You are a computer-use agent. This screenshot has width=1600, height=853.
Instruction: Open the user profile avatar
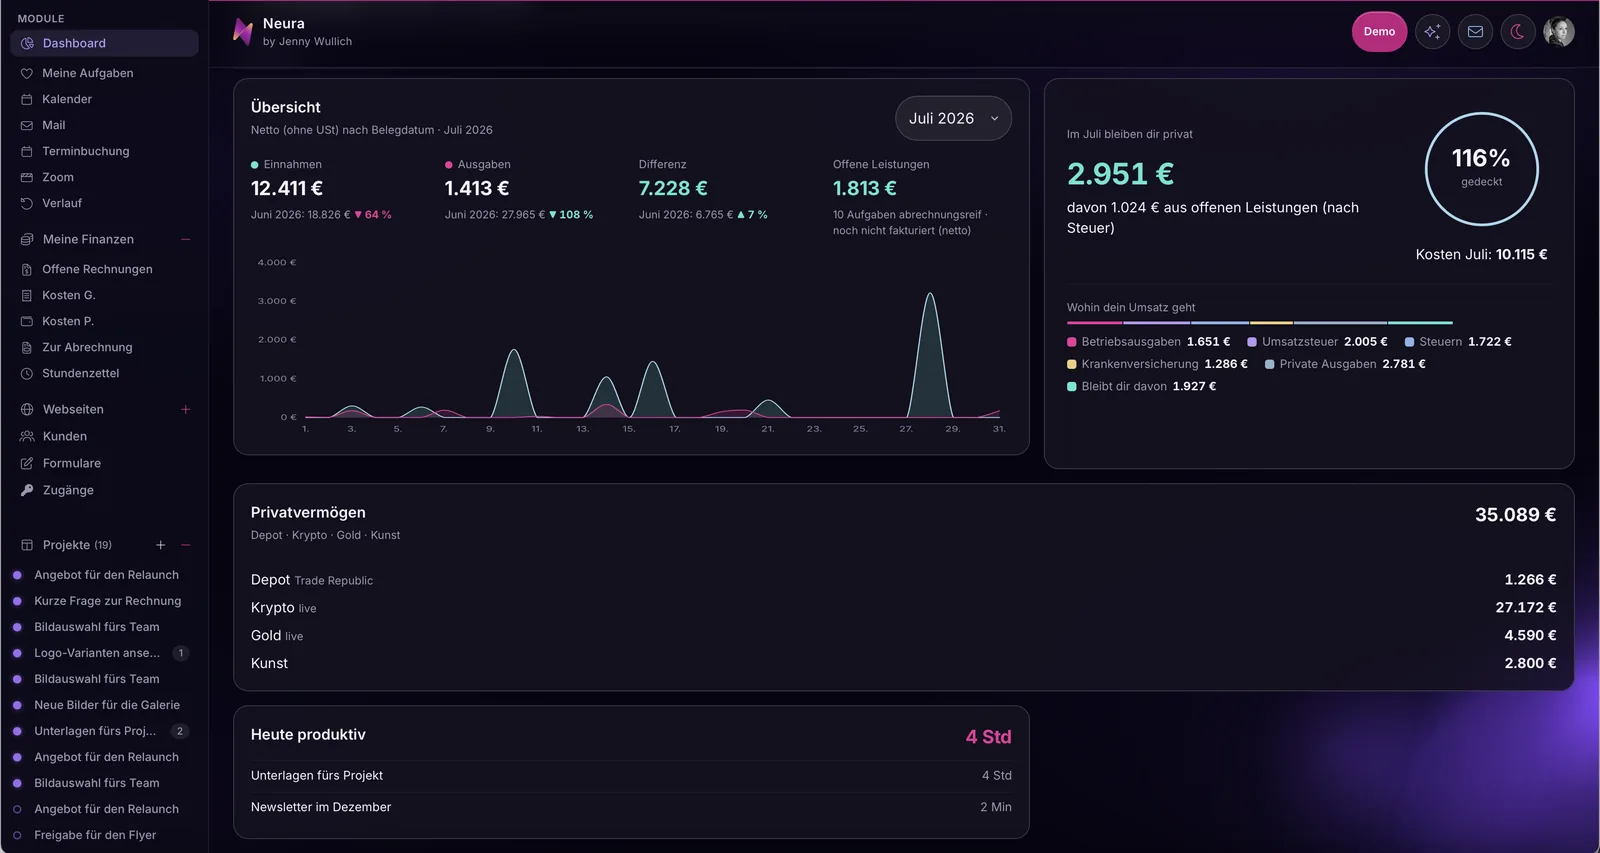1559,32
